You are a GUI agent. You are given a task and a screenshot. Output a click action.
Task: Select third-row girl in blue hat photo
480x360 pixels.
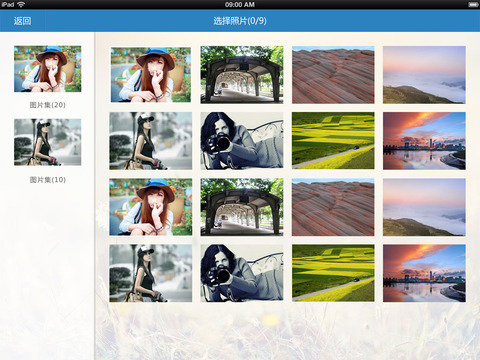(x=151, y=207)
